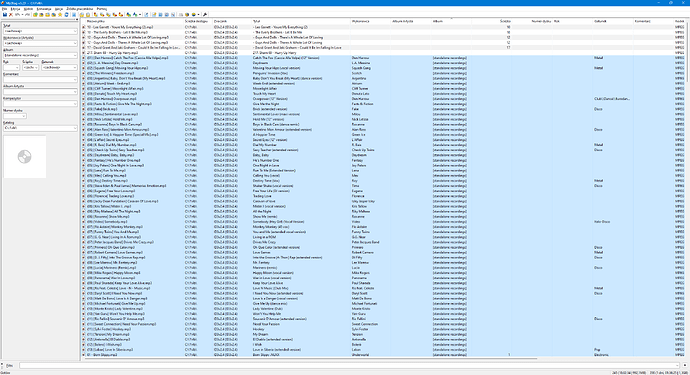
Task: Click the Select all files toolbar icon
Action: coord(73,15)
